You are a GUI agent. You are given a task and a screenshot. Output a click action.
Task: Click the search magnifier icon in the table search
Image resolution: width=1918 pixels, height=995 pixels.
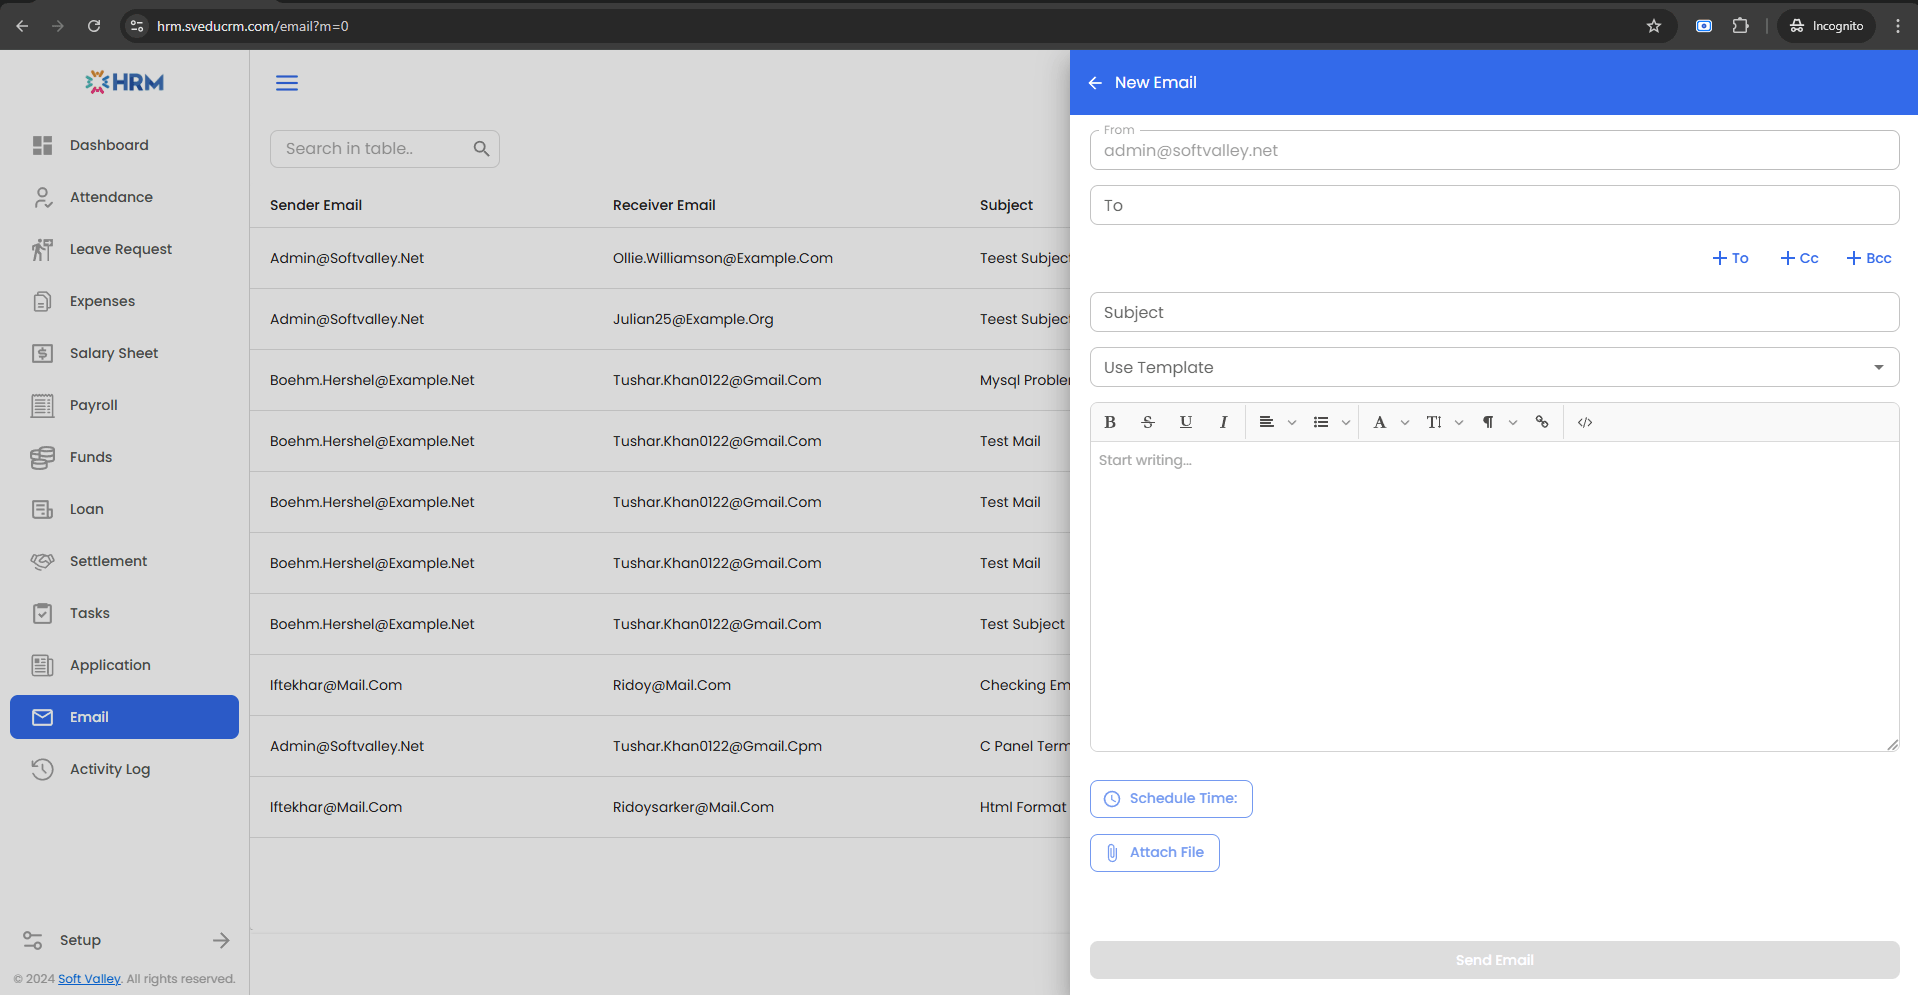coord(481,149)
